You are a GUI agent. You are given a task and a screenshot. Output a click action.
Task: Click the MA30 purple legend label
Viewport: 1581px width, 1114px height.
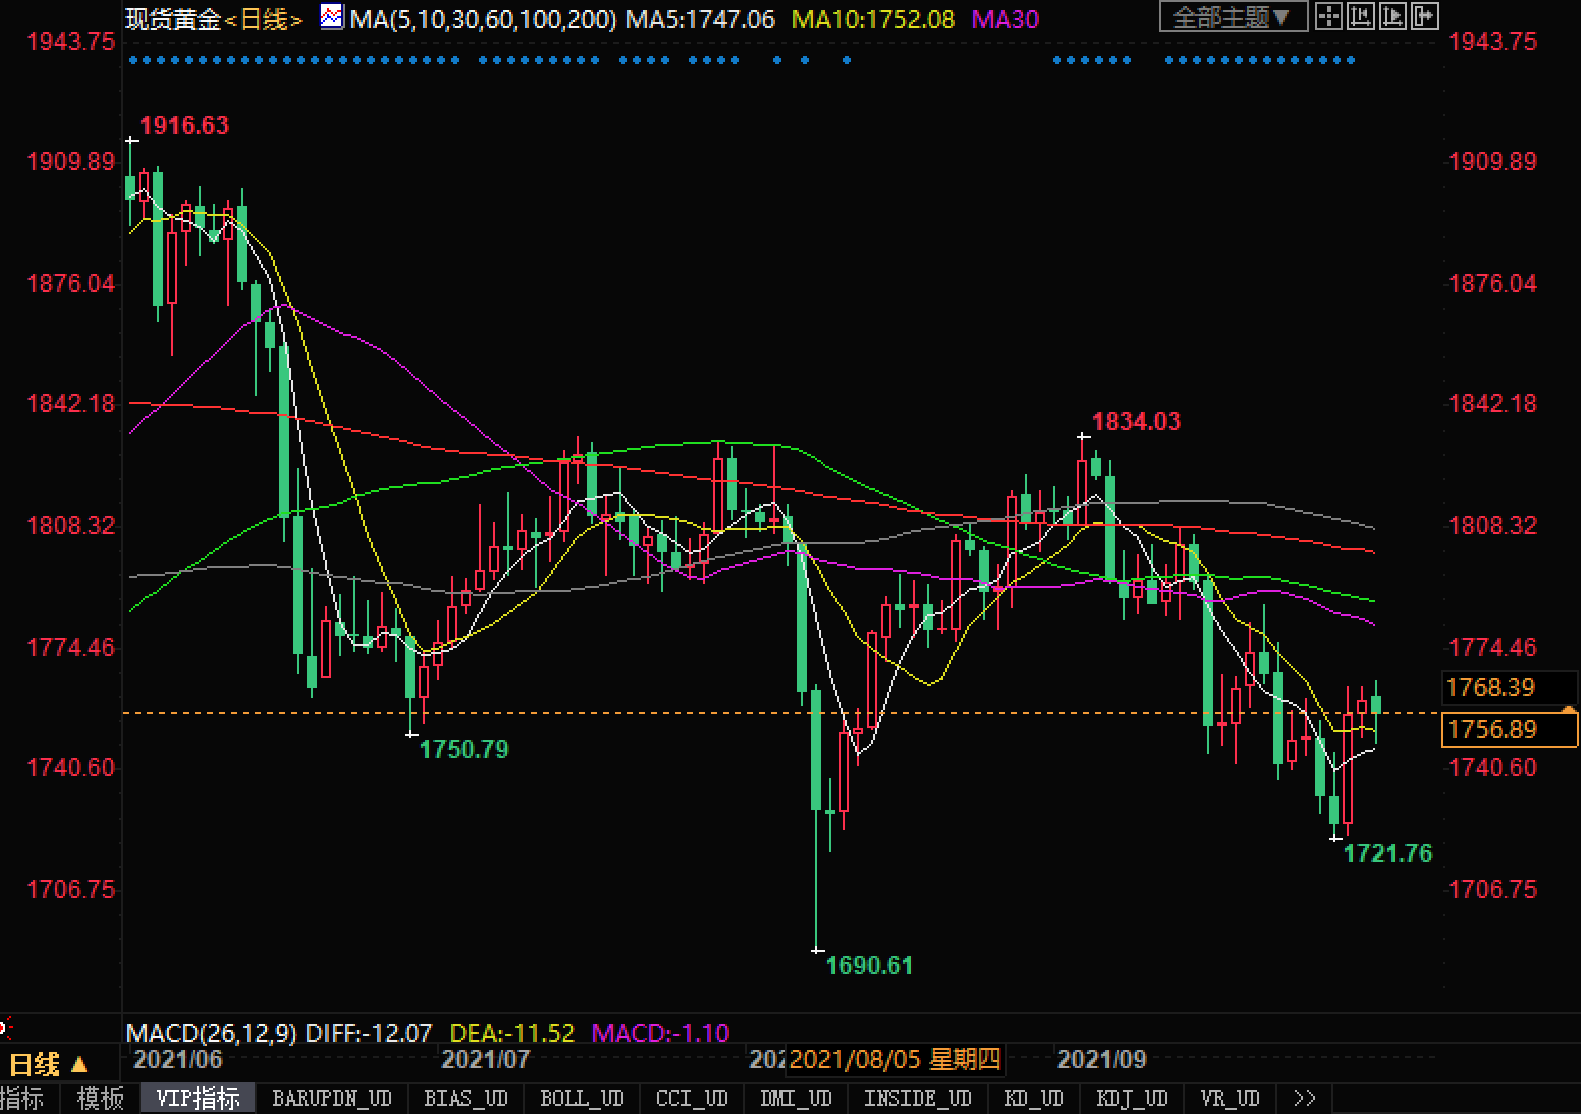pos(1005,19)
